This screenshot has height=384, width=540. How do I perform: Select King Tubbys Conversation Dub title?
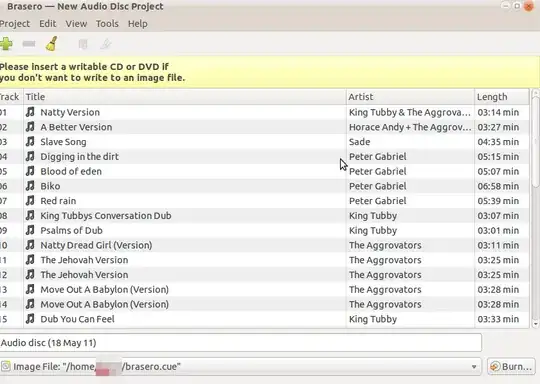(x=106, y=216)
